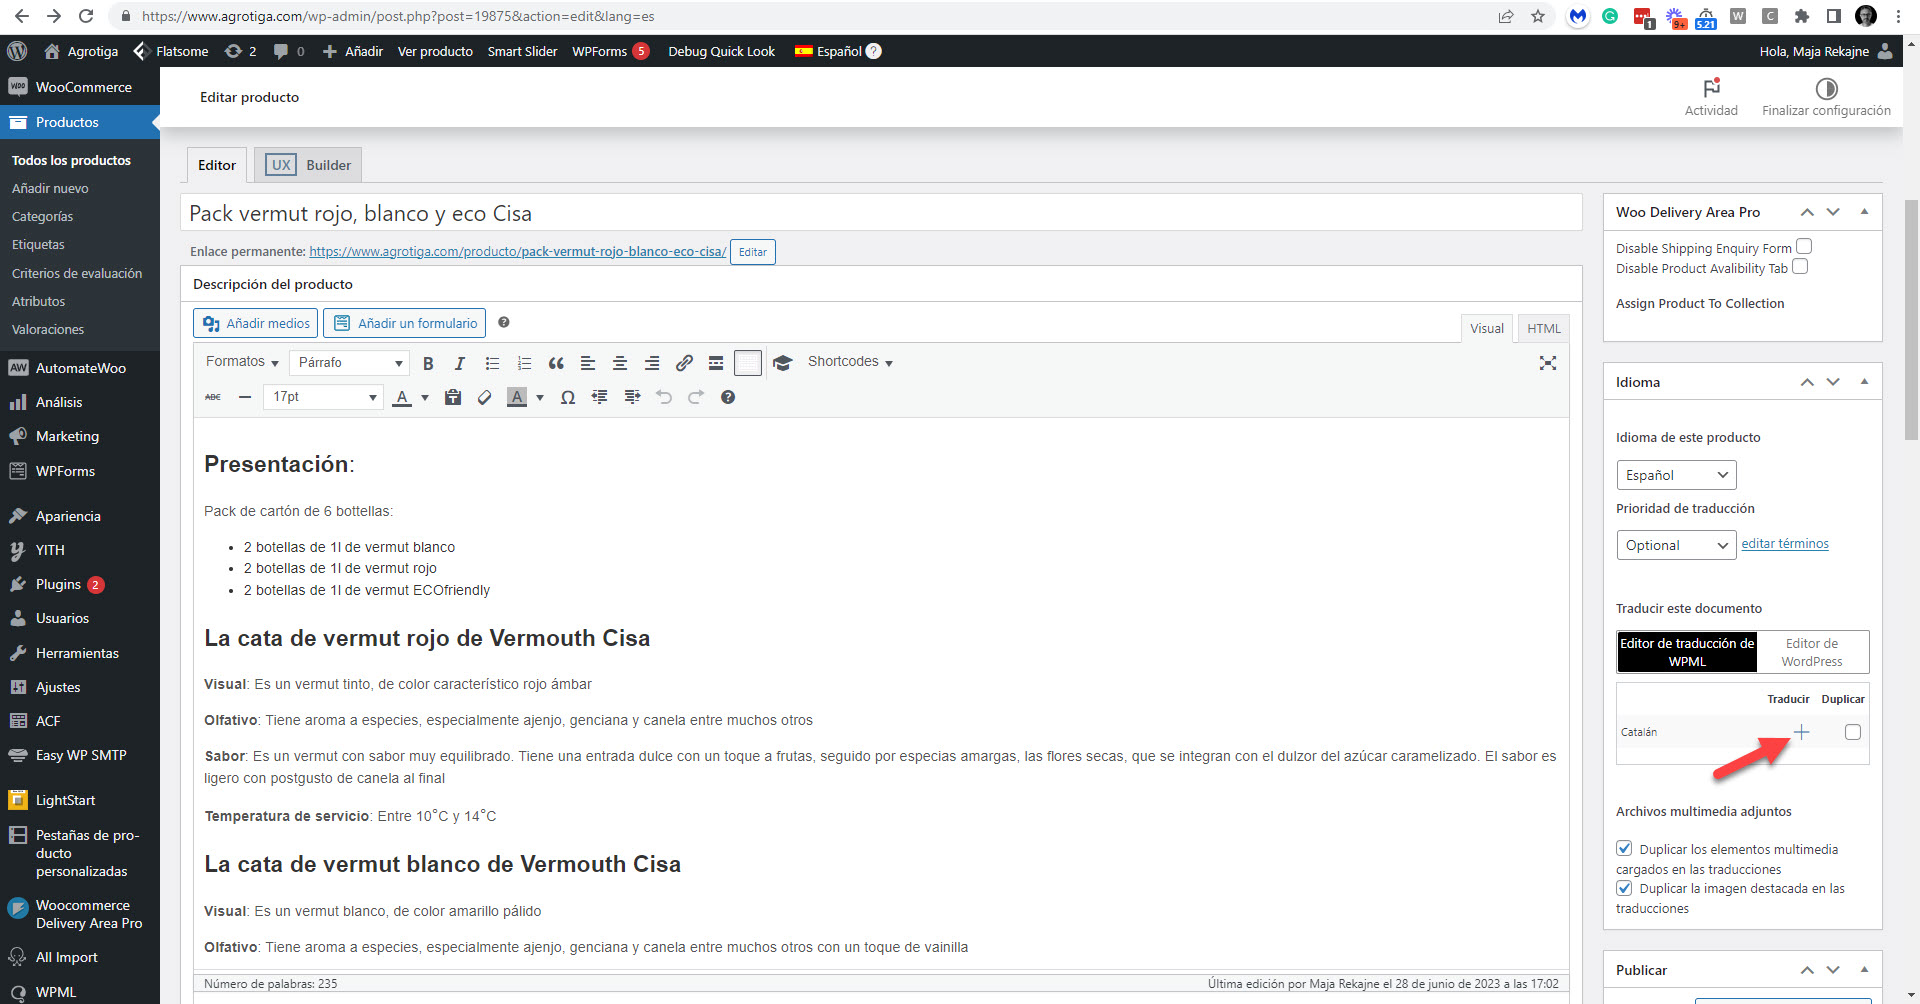Open the product permalink URL
This screenshot has height=1004, width=1920.
pyautogui.click(x=518, y=252)
